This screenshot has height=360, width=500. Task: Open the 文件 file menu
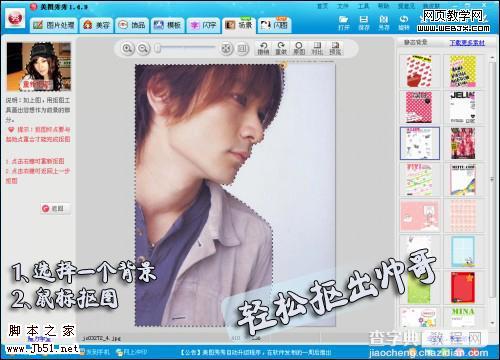(x=343, y=6)
